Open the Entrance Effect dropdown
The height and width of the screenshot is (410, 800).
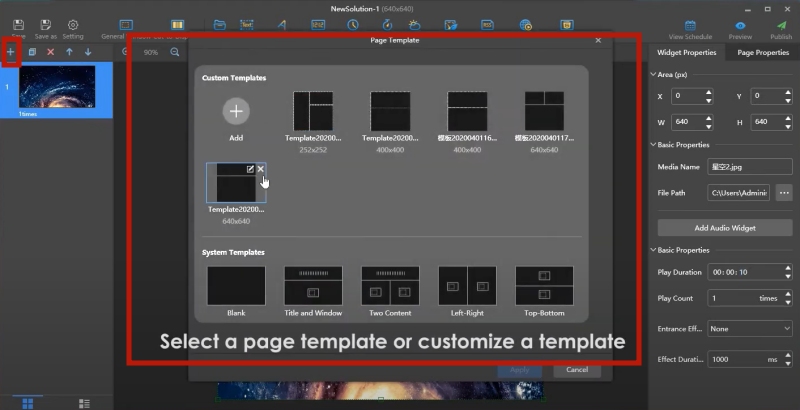(x=749, y=328)
